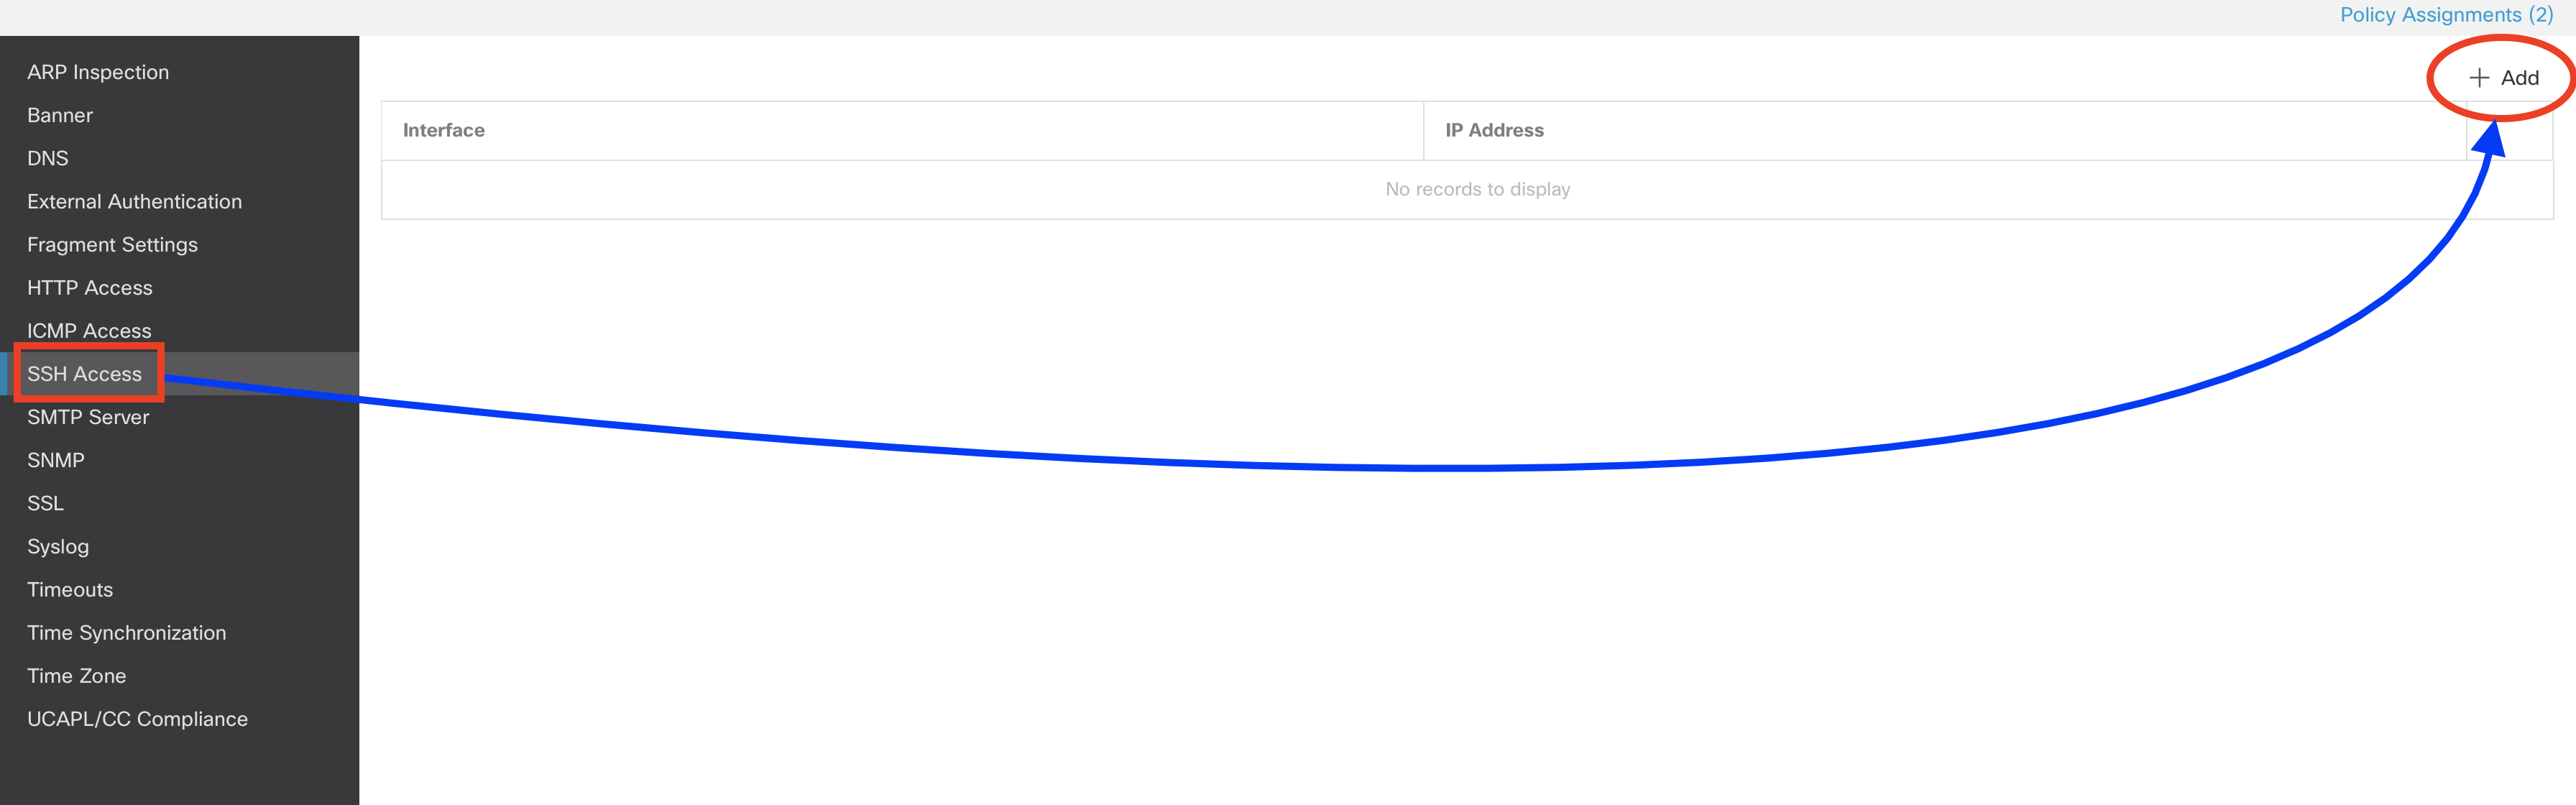
Task: Select Timeouts in the sidebar
Action: click(70, 589)
